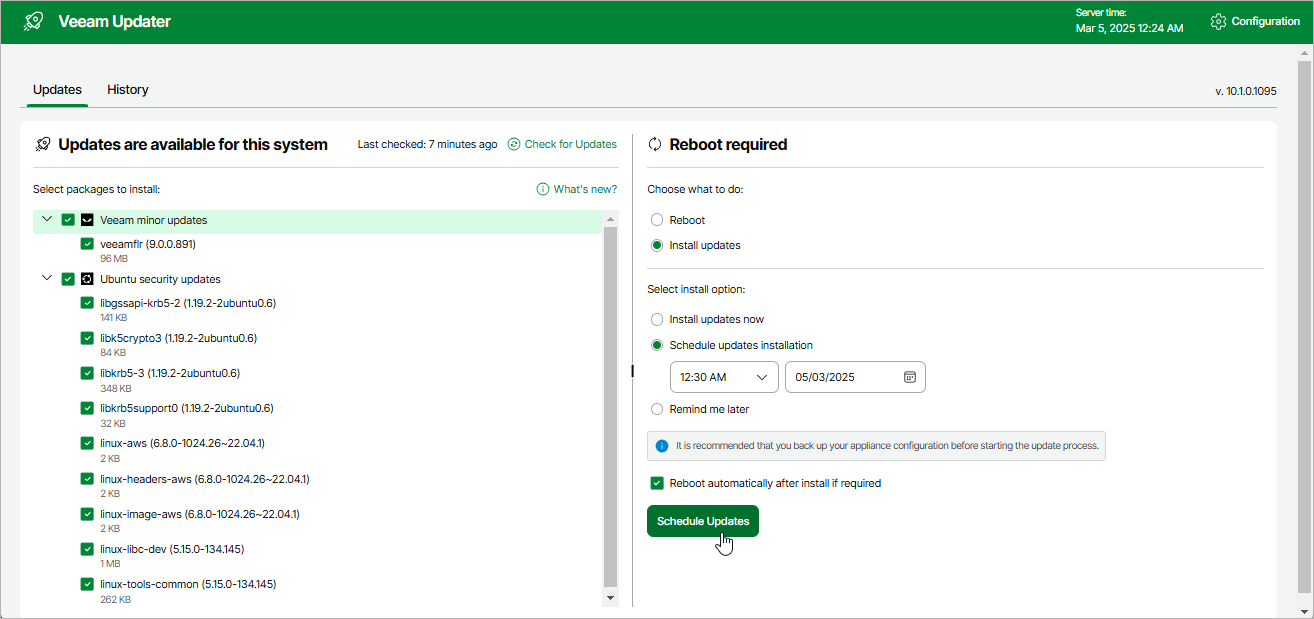
Task: Click the Server time Mar 5, 2025 text
Action: pyautogui.click(x=1129, y=28)
